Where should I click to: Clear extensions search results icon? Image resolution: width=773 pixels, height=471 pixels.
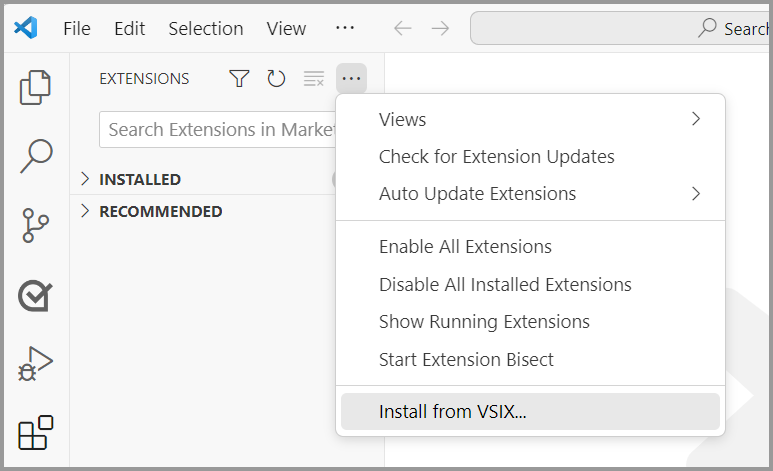(x=314, y=78)
